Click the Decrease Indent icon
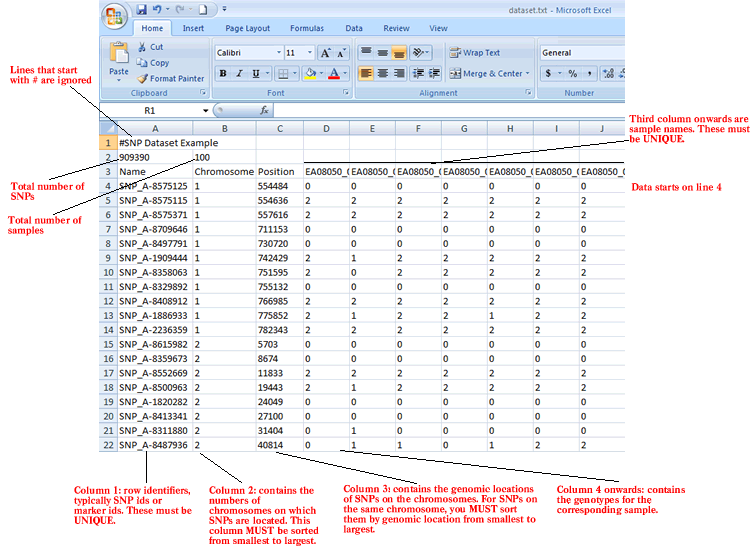Viewport: 750px width, 554px height. (418, 74)
